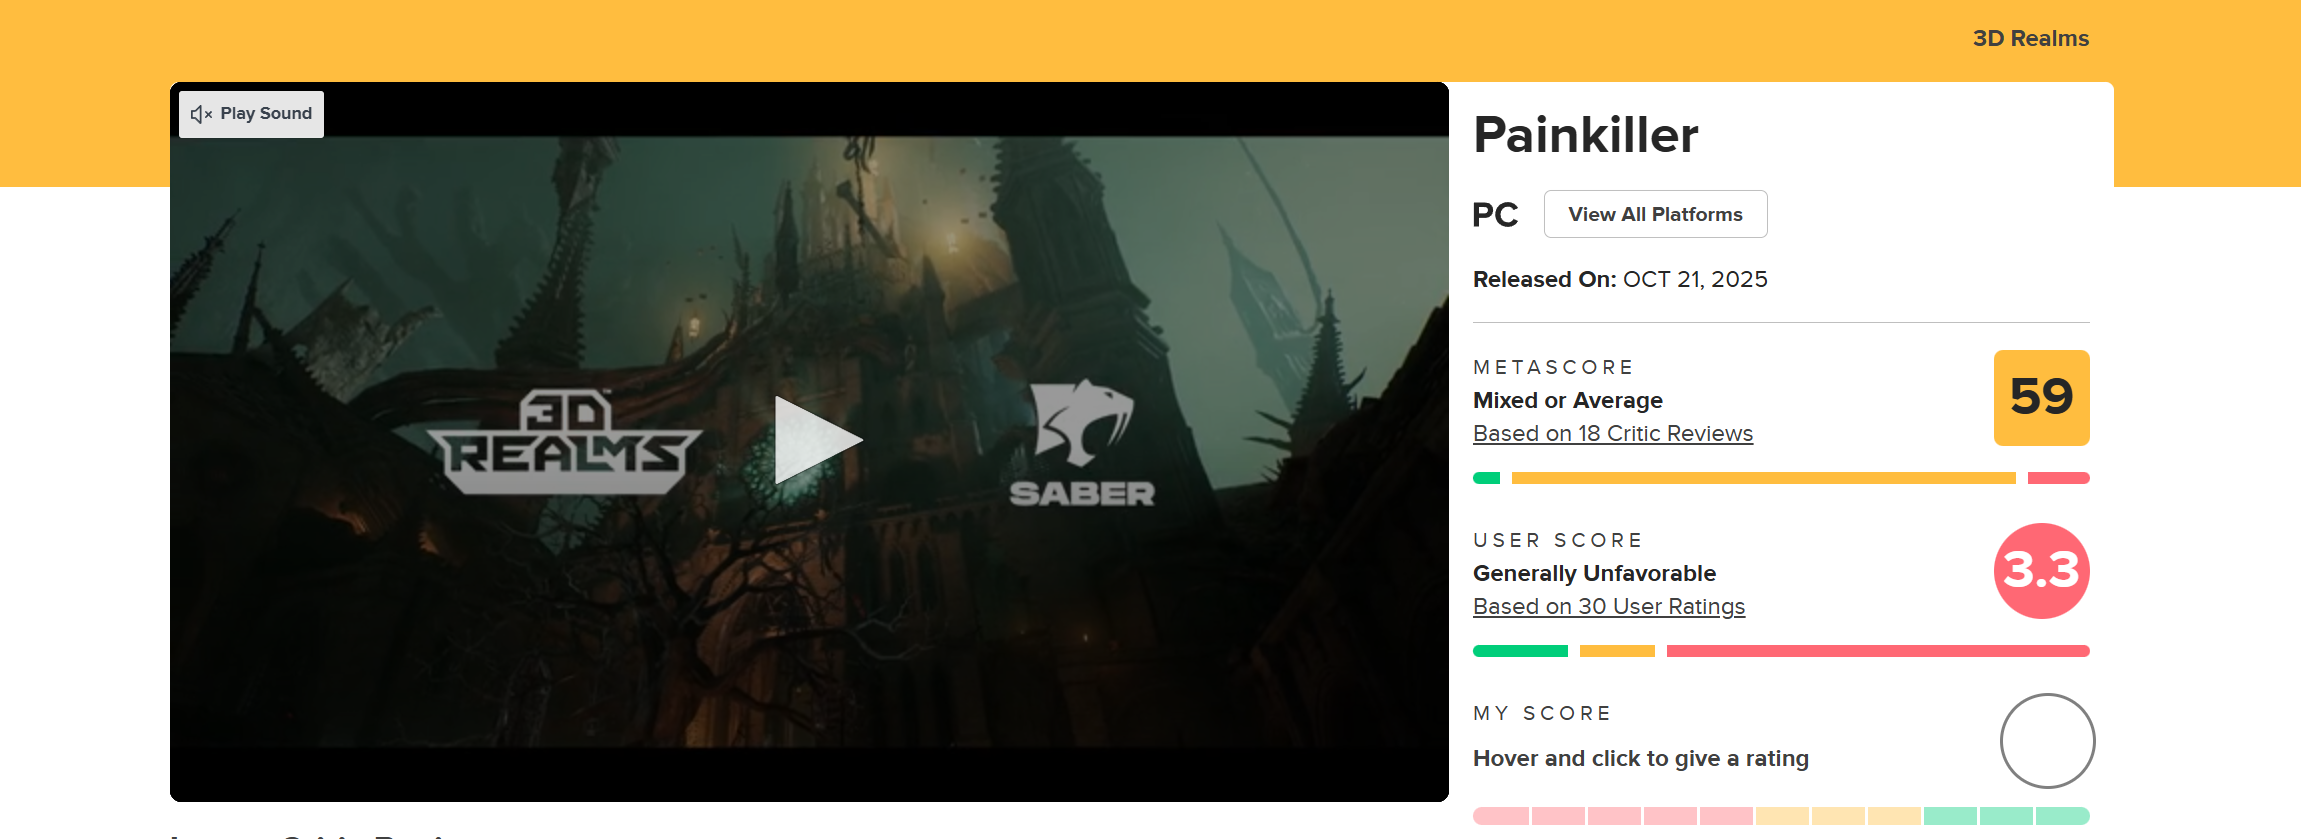Screen dimensions: 2301x839
Task: Click the empty My Score circle
Action: tap(2047, 741)
